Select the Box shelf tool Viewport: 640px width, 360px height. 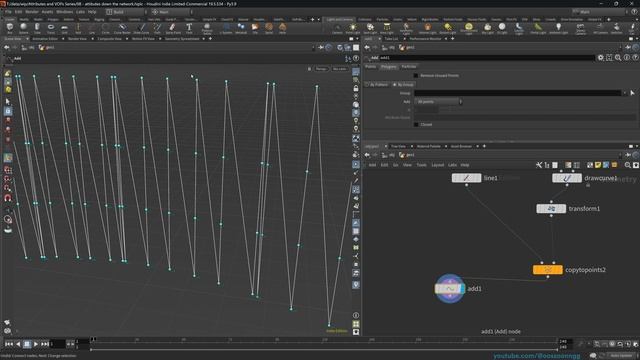coord(9,29)
